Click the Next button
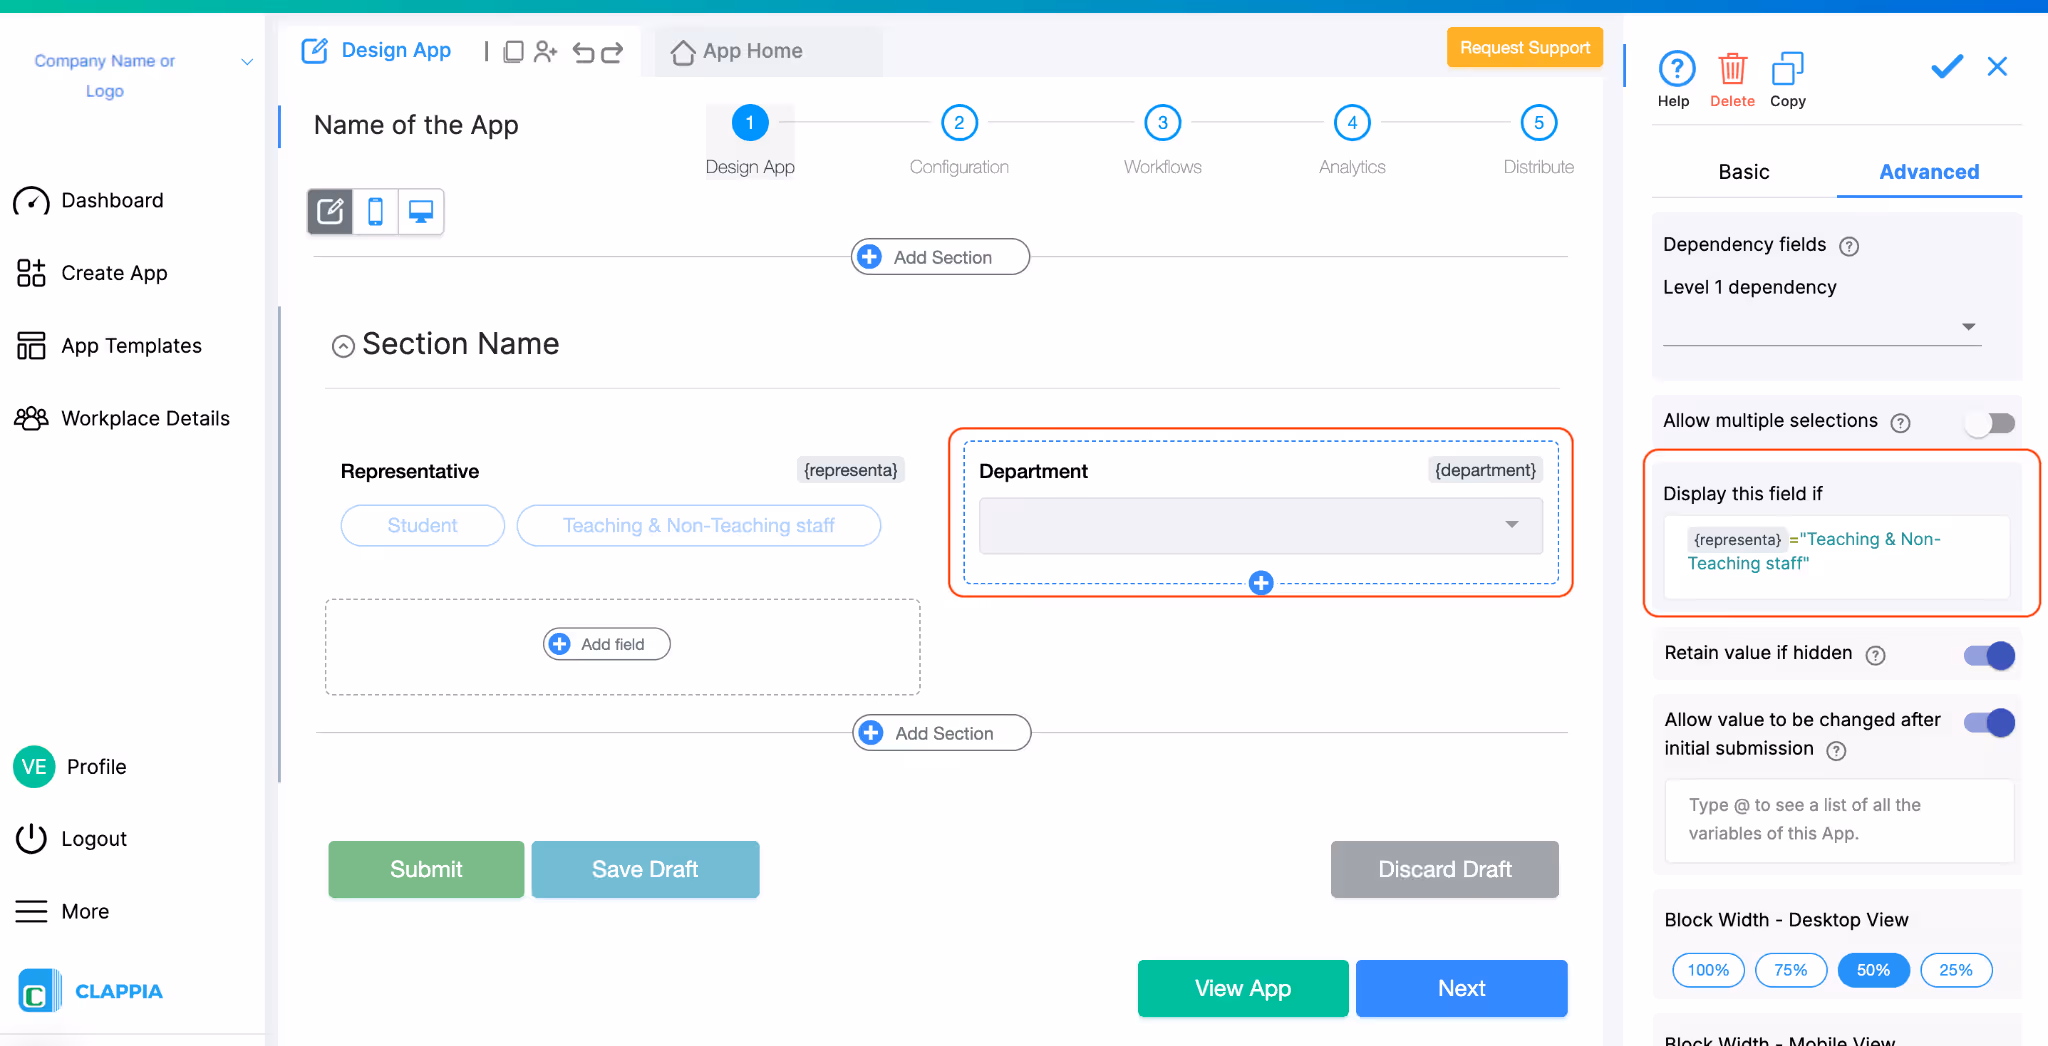The height and width of the screenshot is (1046, 2048). point(1461,988)
